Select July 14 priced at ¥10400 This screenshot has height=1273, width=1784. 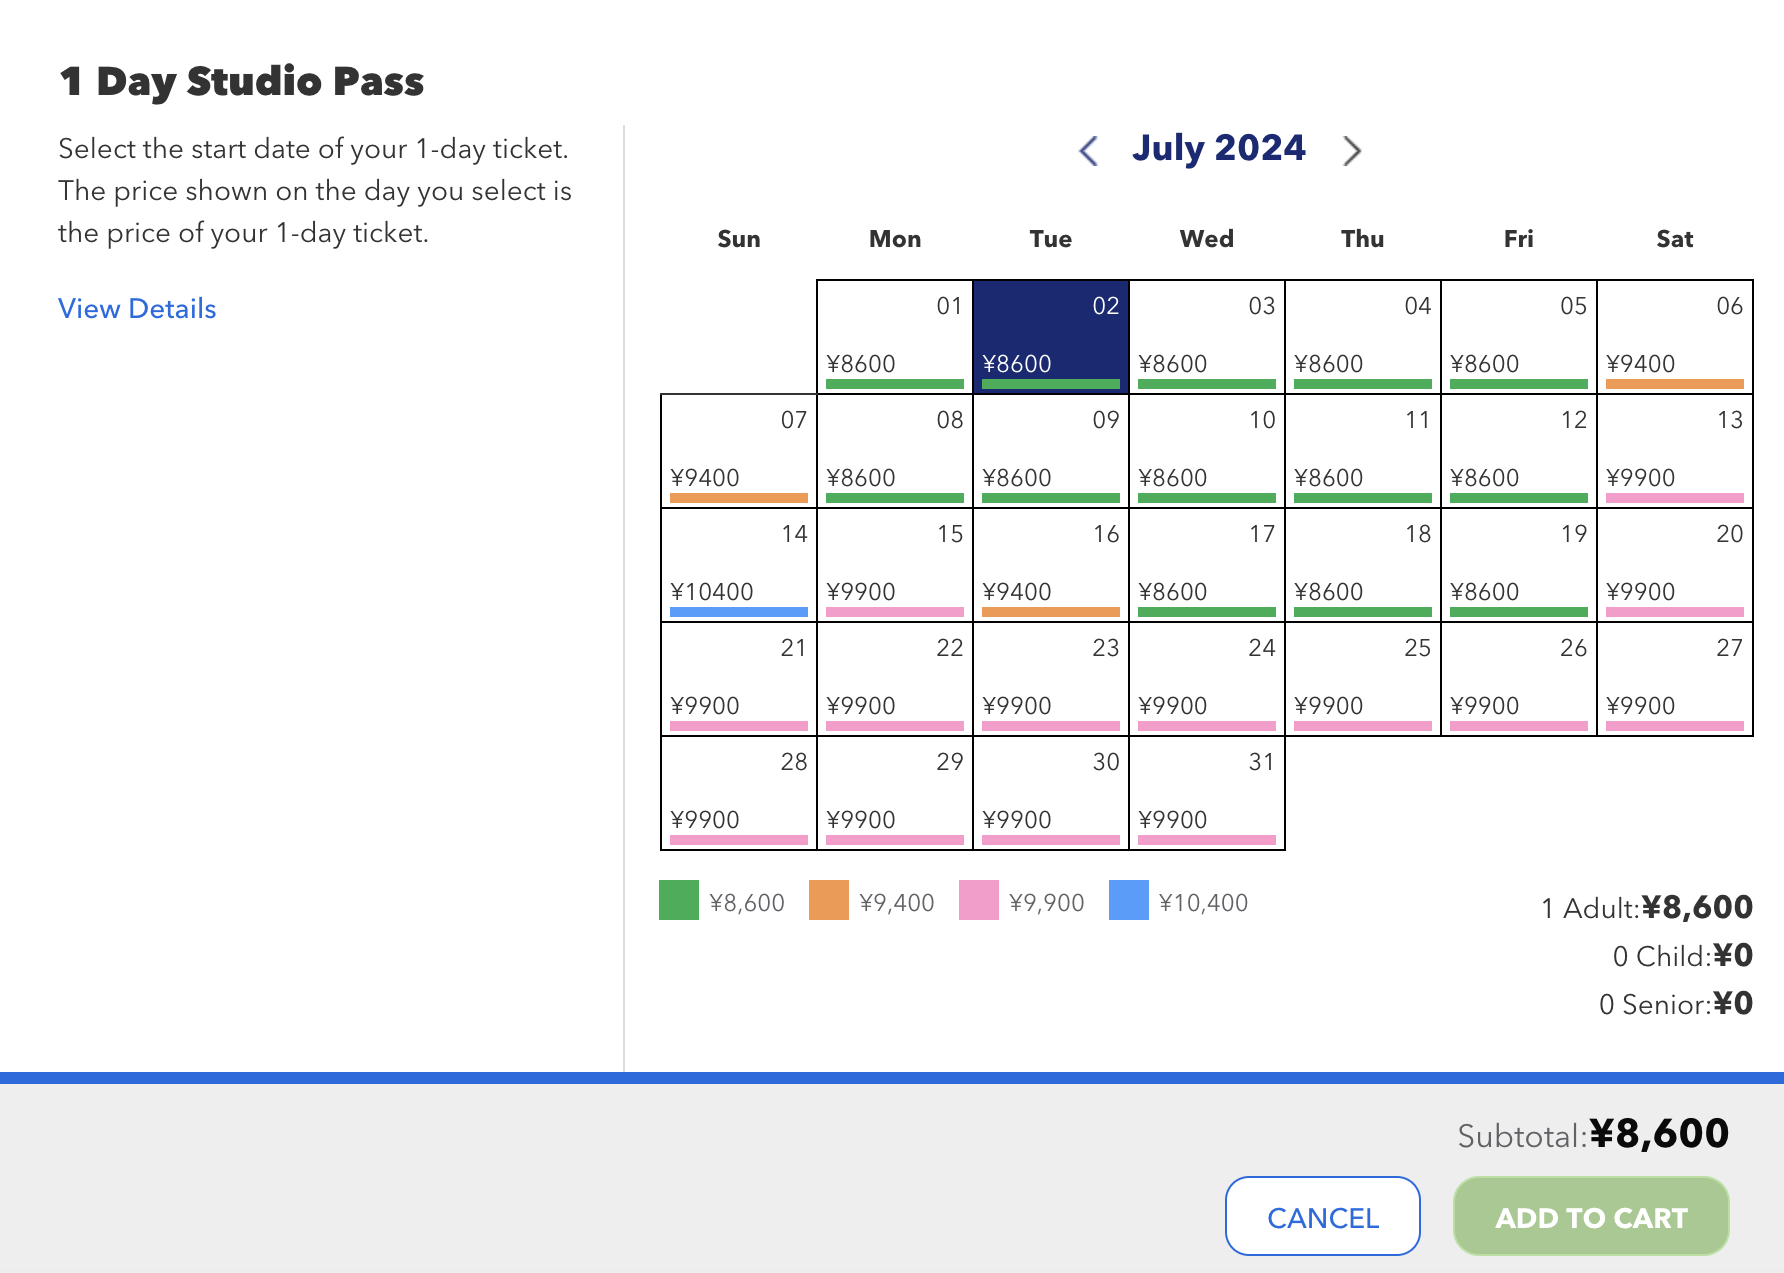739,565
